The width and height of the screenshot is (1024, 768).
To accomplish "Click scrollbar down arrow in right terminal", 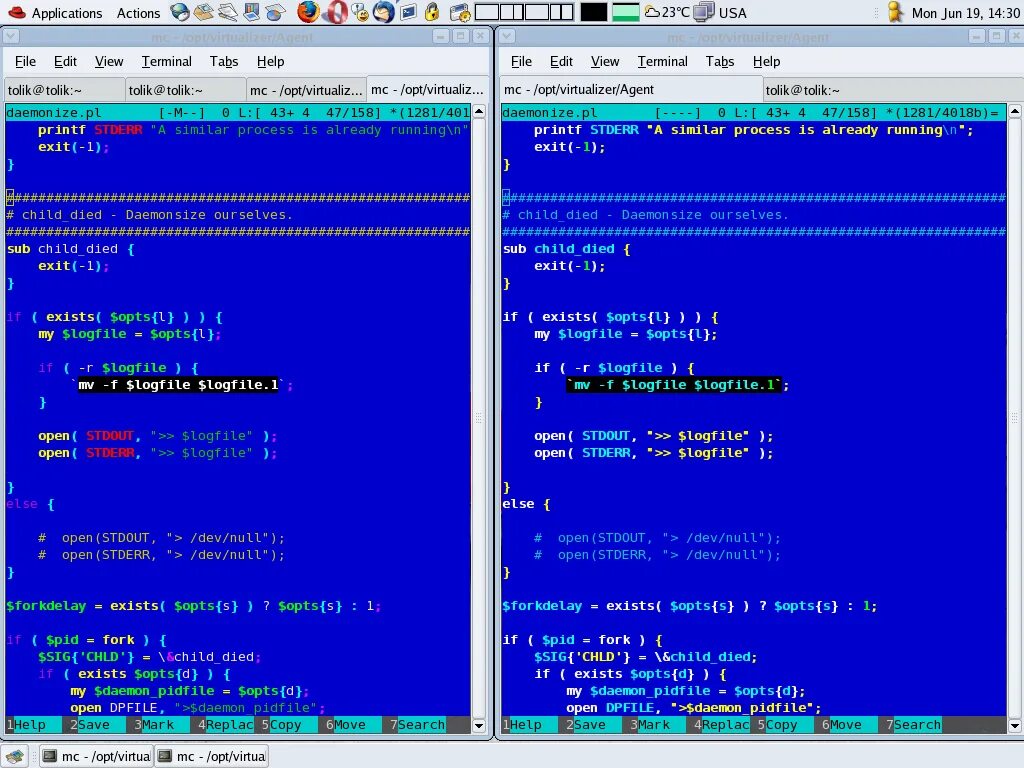I will 1015,726.
